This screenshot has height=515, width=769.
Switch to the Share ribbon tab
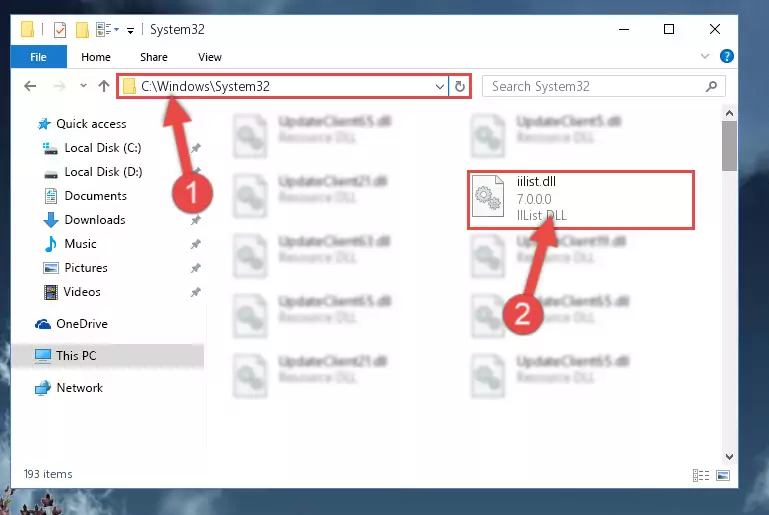tap(154, 57)
